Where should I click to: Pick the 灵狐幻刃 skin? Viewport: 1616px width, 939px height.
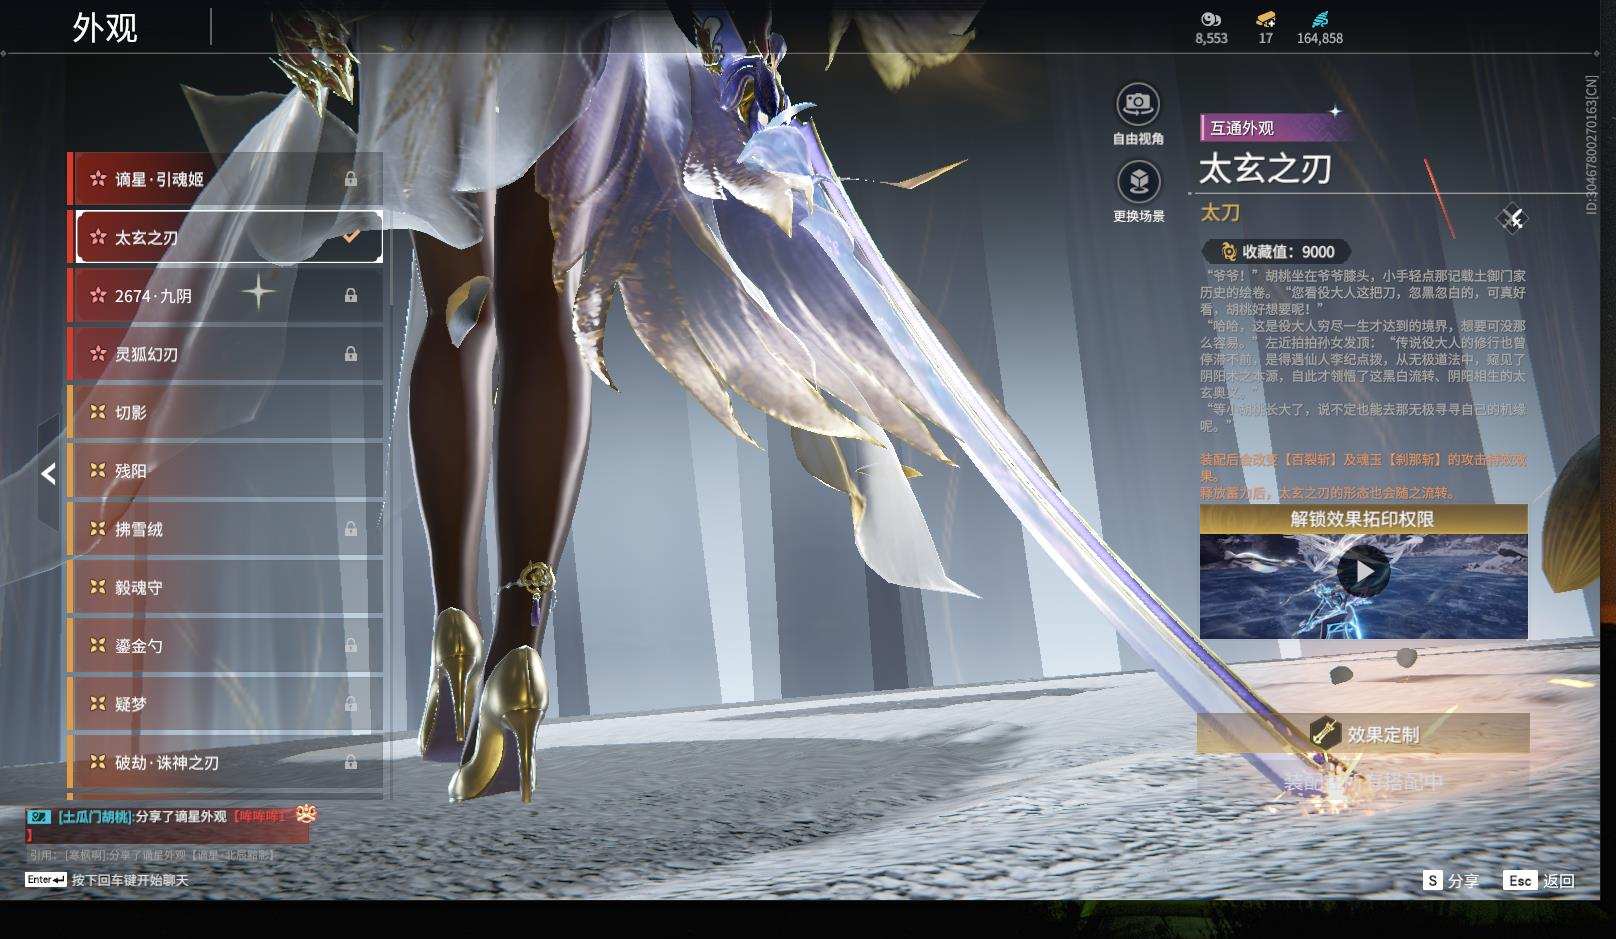click(x=225, y=354)
